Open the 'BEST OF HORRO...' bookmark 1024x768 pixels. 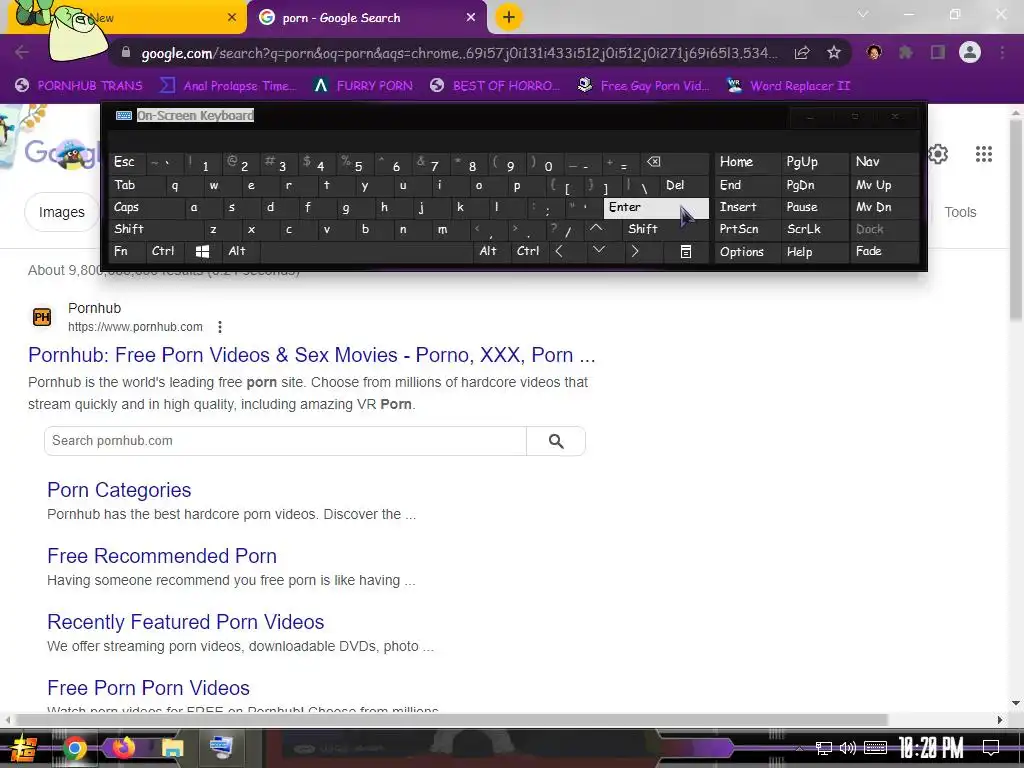coord(495,86)
